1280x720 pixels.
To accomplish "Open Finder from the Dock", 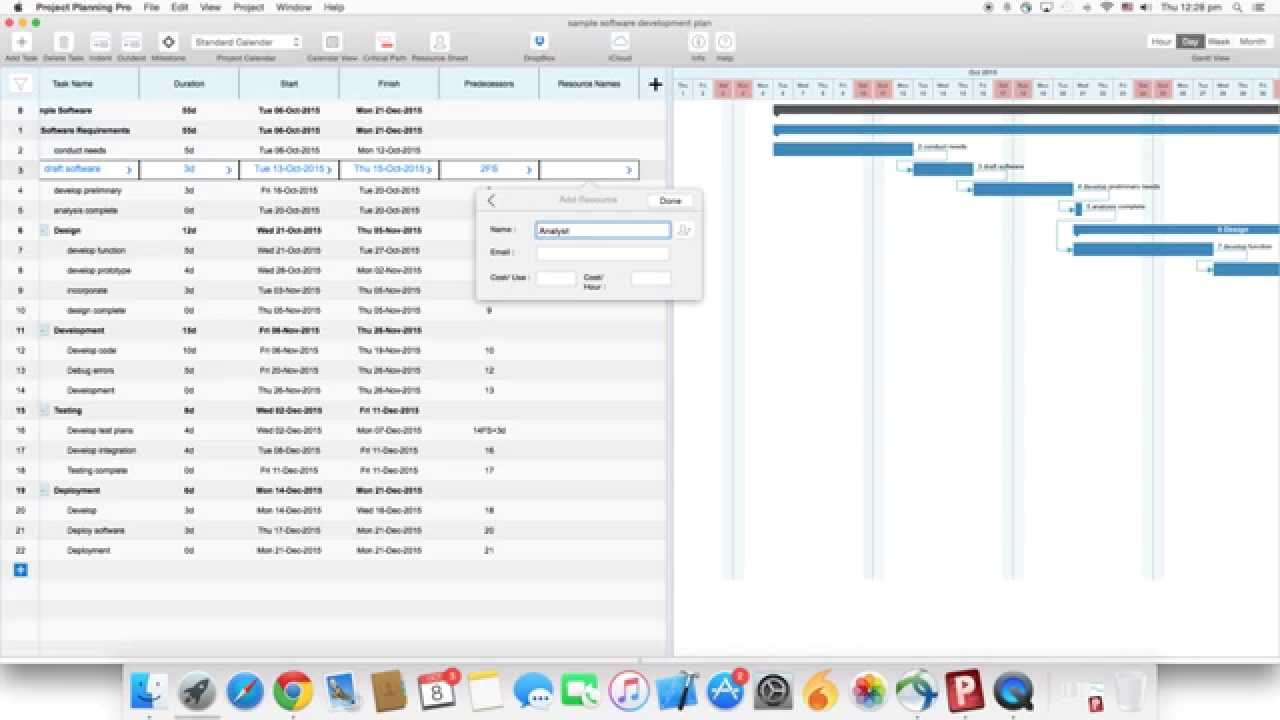I will point(150,691).
